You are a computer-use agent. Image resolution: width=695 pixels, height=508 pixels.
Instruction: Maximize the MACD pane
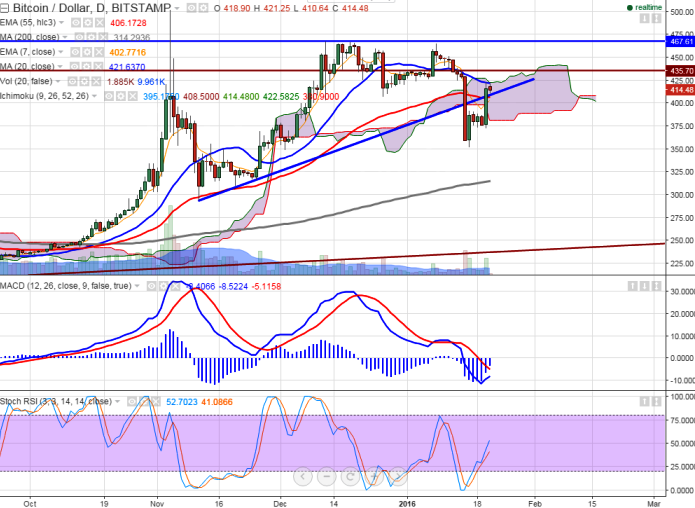656,286
